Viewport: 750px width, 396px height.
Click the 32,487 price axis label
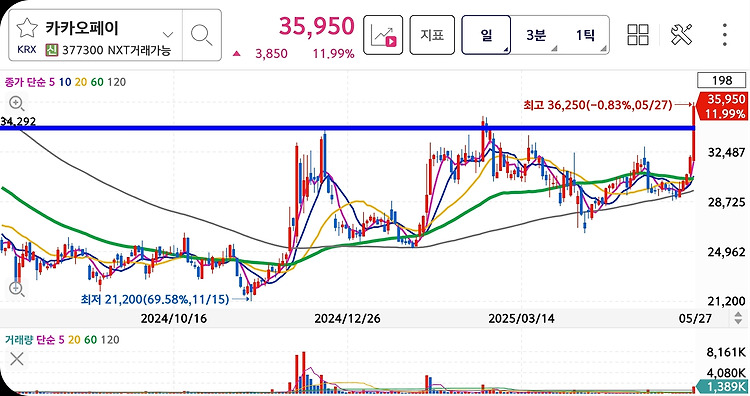[726, 152]
